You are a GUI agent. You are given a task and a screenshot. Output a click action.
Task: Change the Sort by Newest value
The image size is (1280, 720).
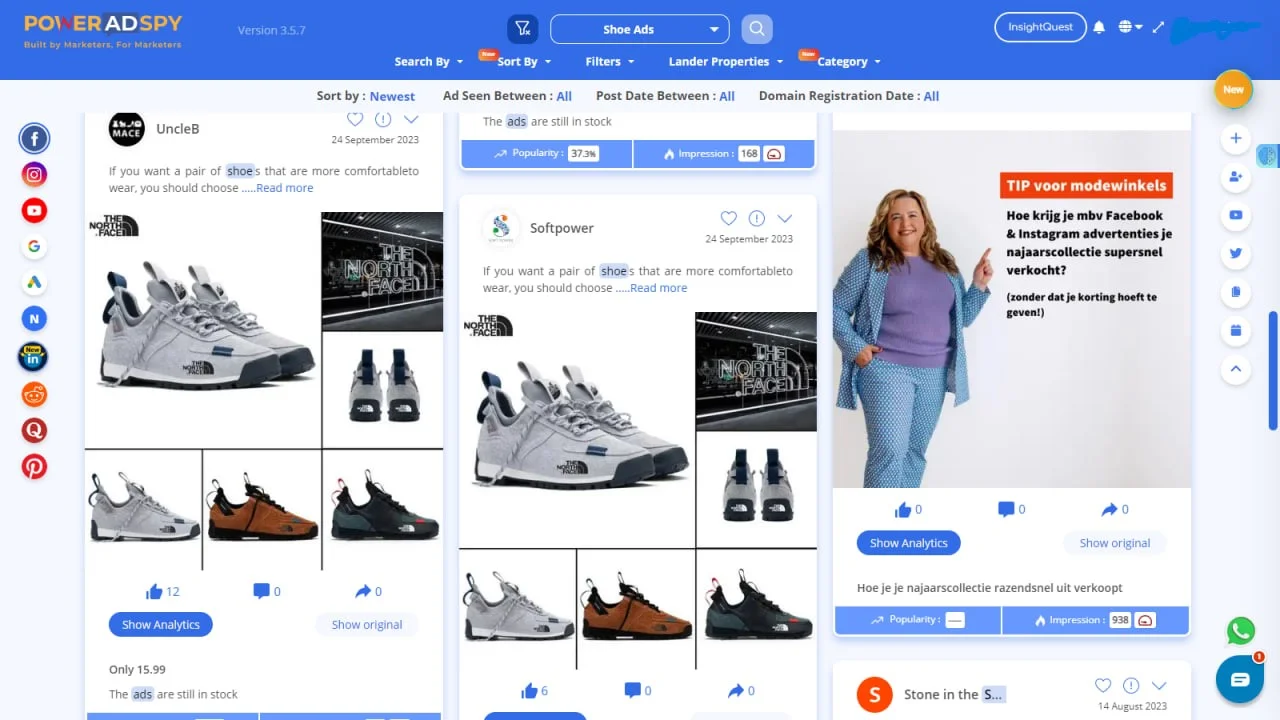pyautogui.click(x=392, y=97)
